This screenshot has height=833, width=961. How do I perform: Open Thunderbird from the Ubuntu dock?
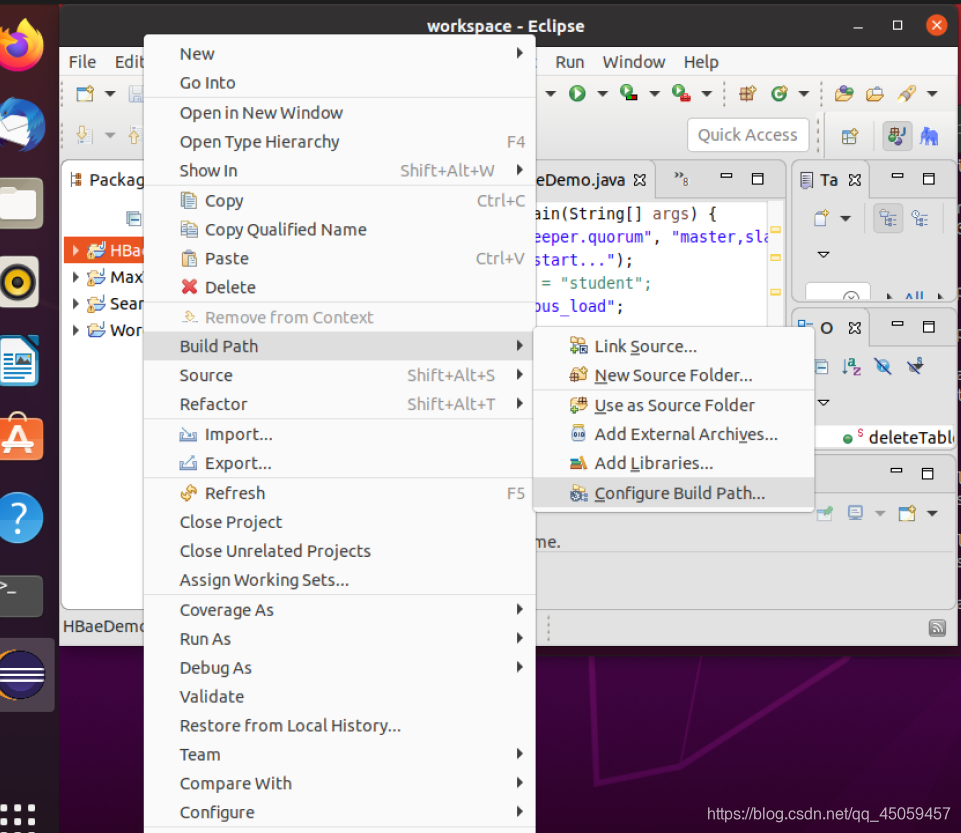[21, 125]
